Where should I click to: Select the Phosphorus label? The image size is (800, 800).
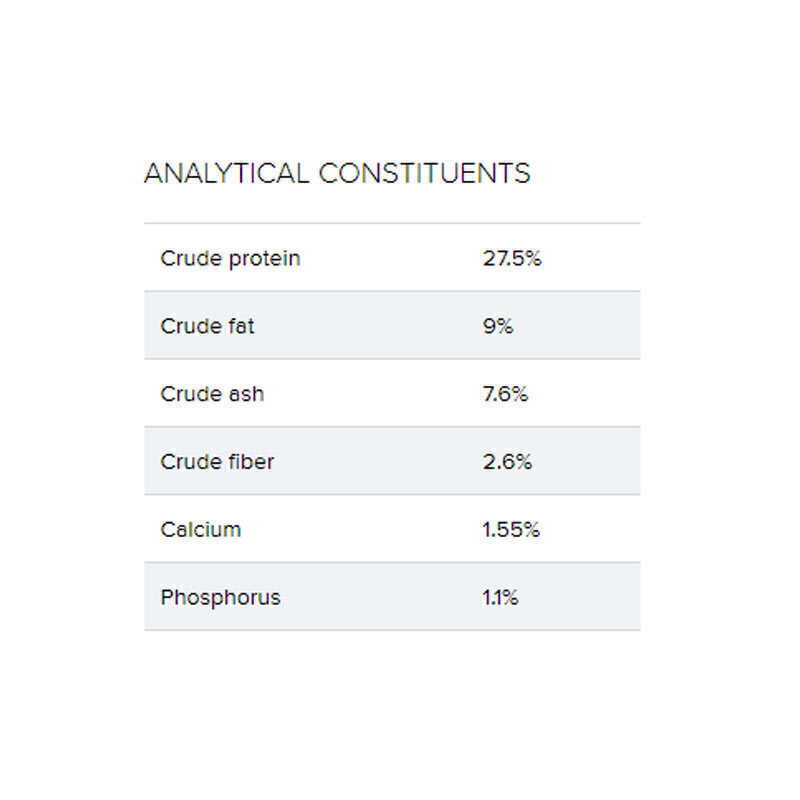(x=220, y=598)
